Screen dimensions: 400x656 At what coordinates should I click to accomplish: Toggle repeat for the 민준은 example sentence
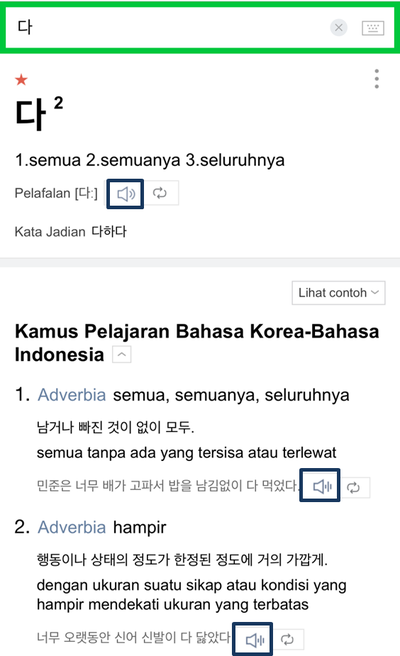click(x=355, y=487)
